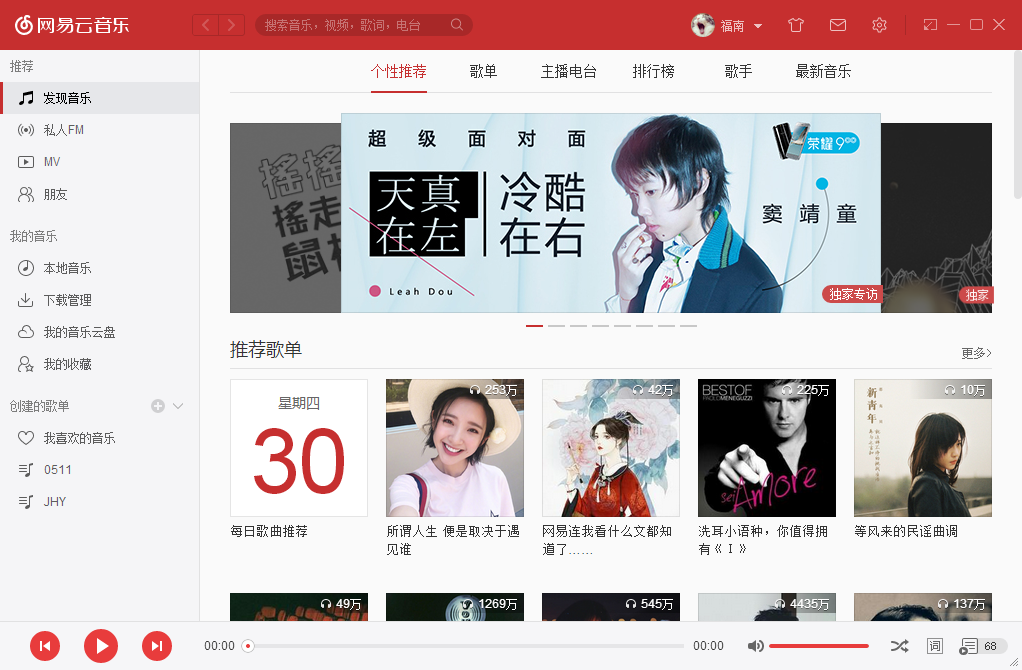Open 我的收藏 in the sidebar
Screen dimensions: 1022x670
pyautogui.click(x=100, y=364)
